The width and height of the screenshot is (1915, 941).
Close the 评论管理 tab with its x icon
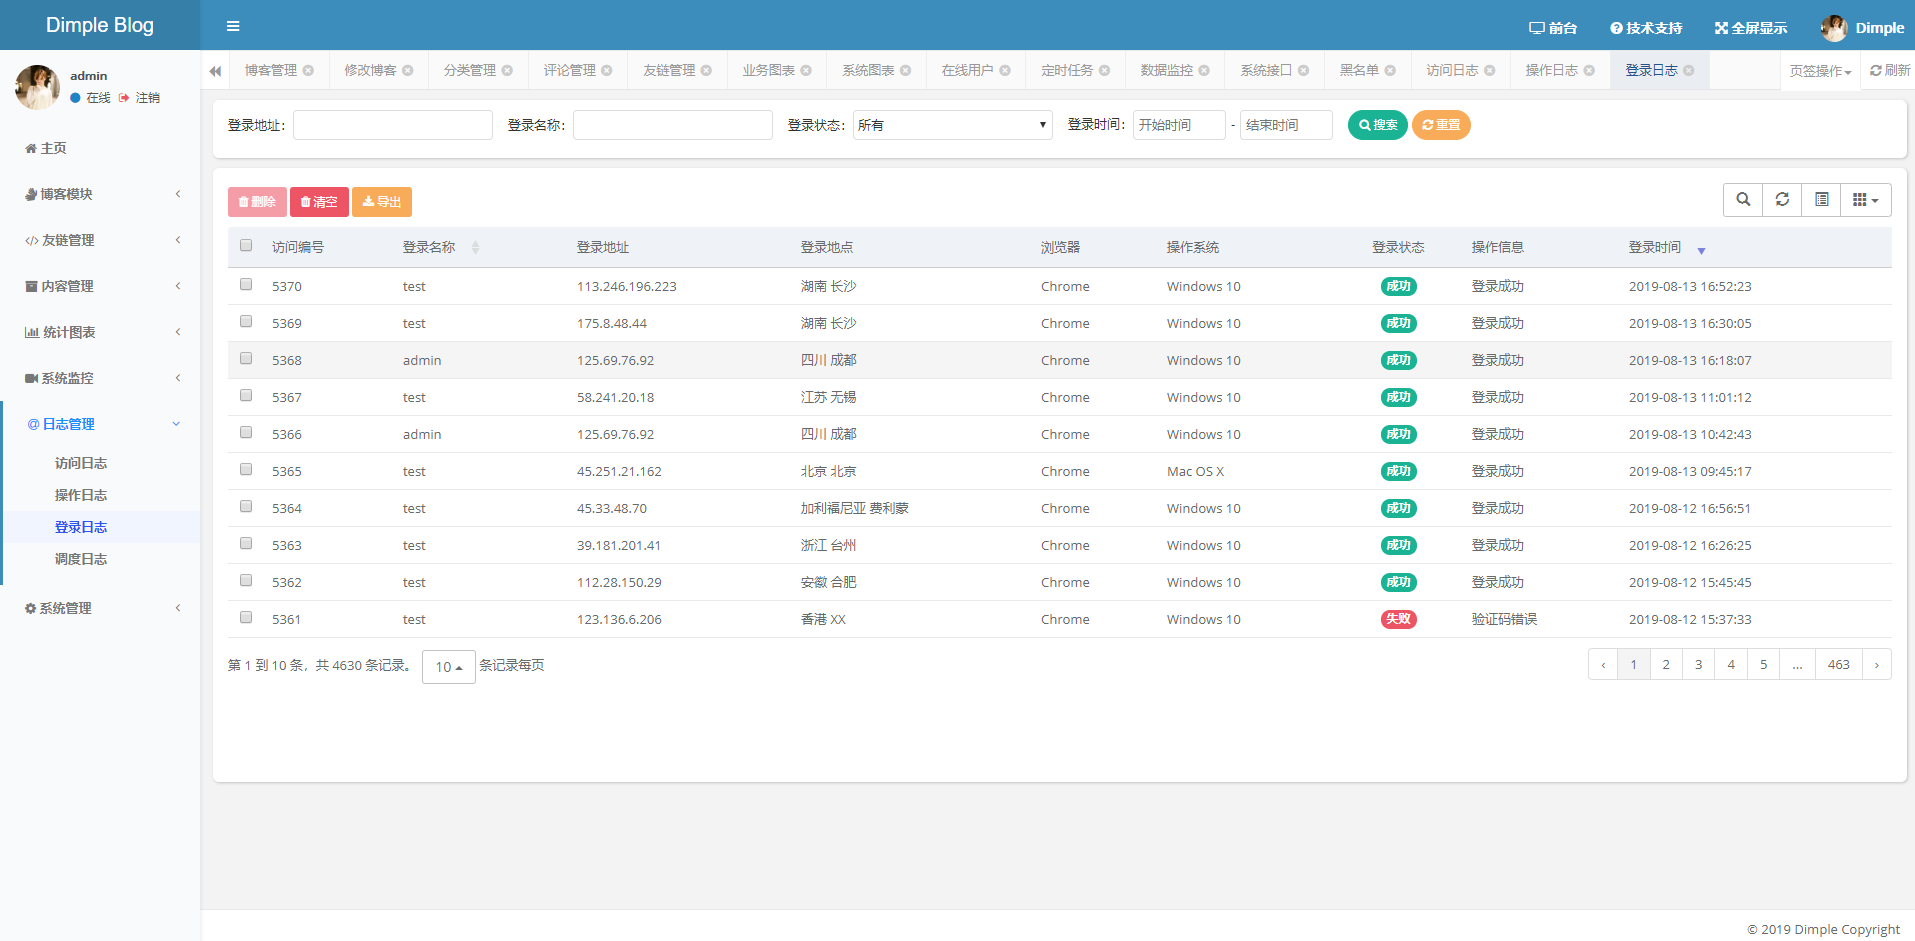(x=607, y=70)
